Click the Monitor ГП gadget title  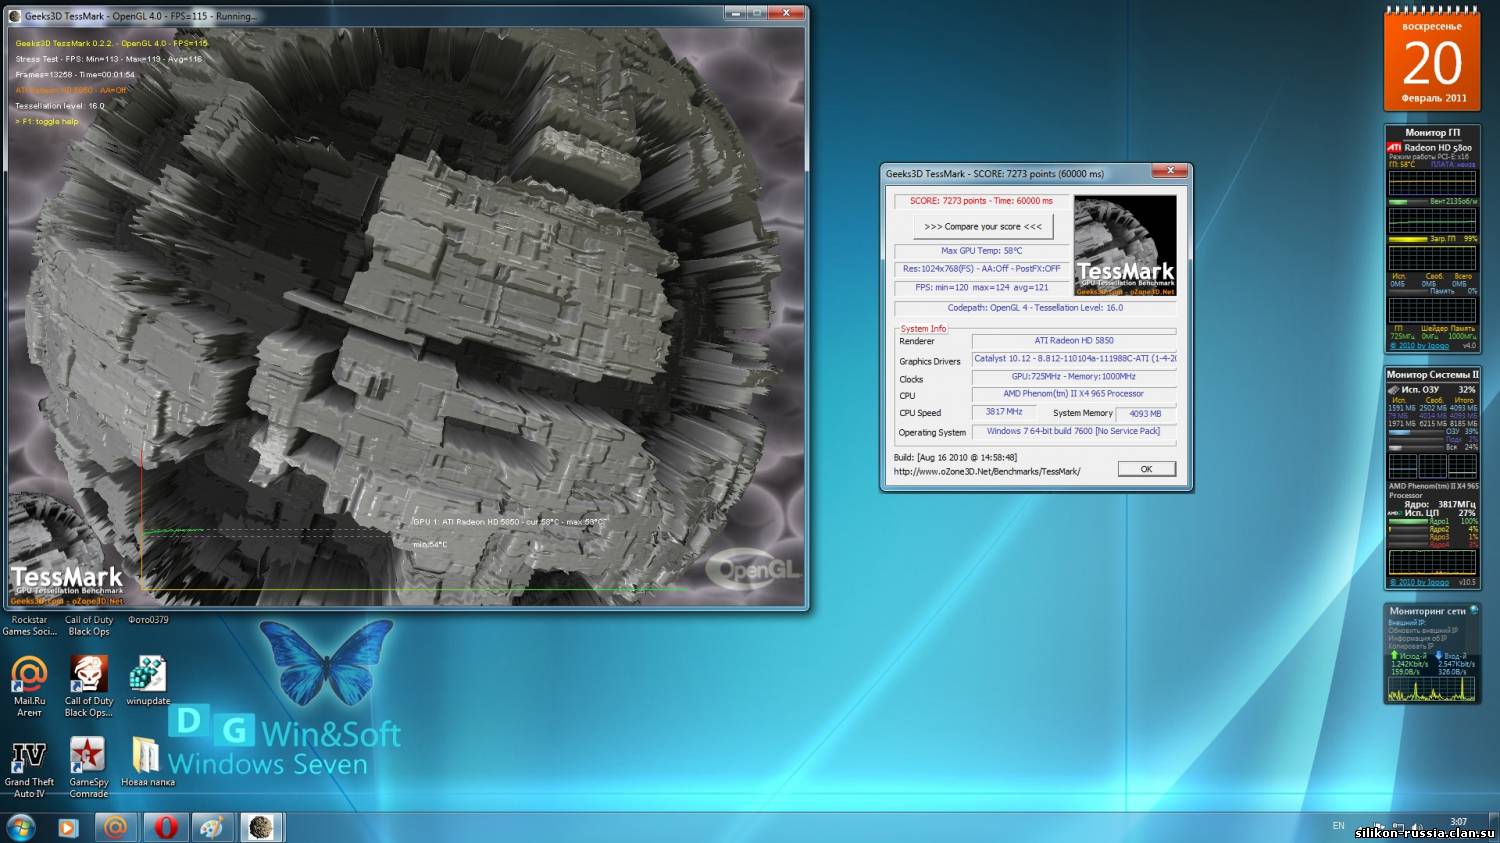[1432, 132]
